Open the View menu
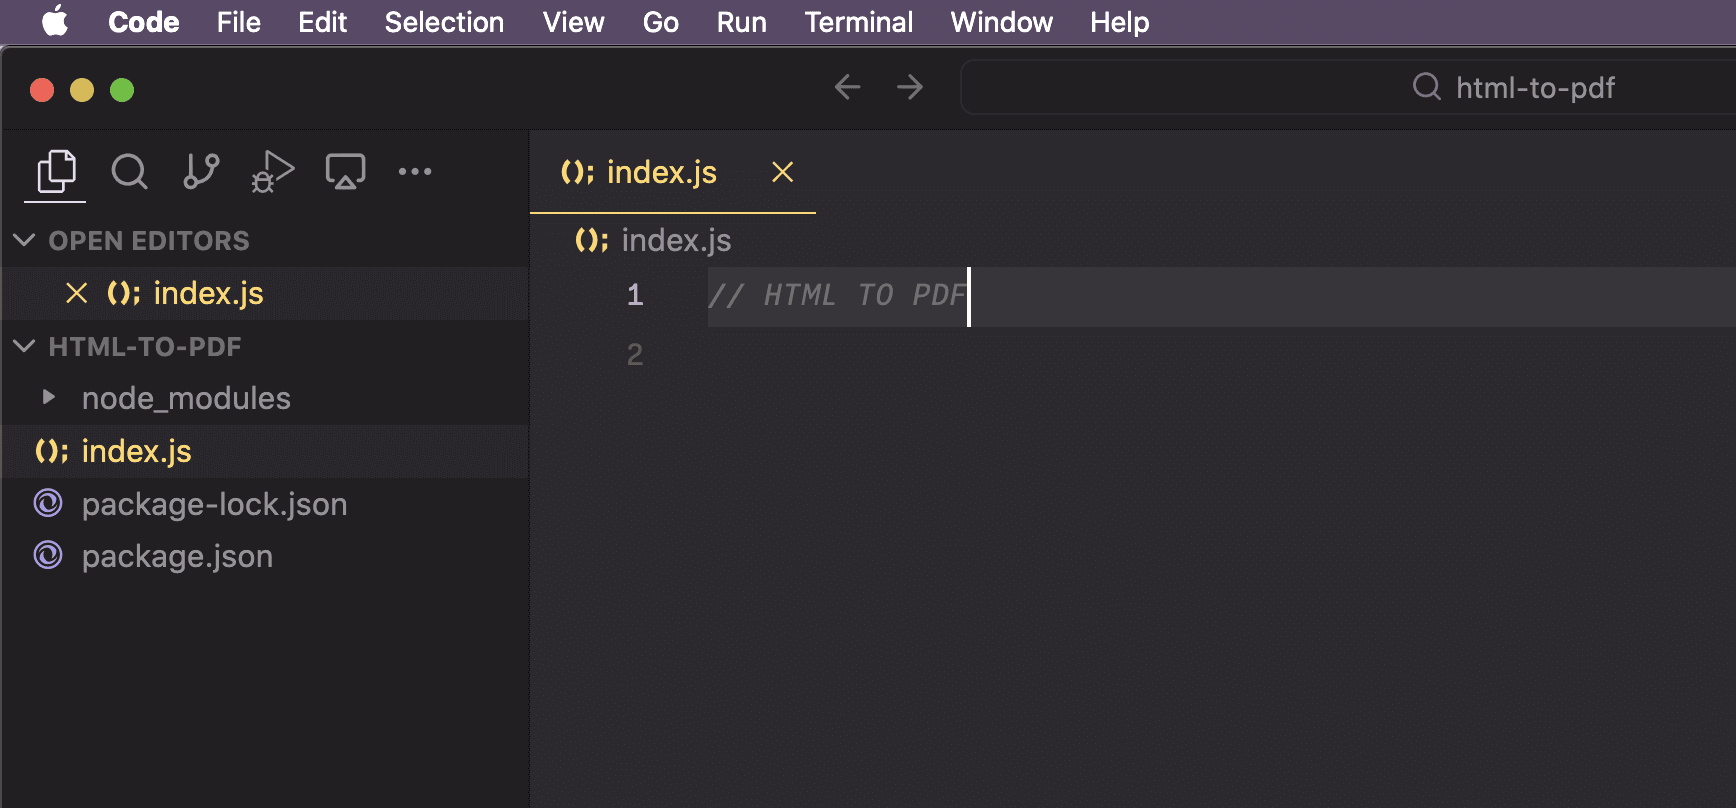Screen dimensions: 1736x808 click(574, 22)
